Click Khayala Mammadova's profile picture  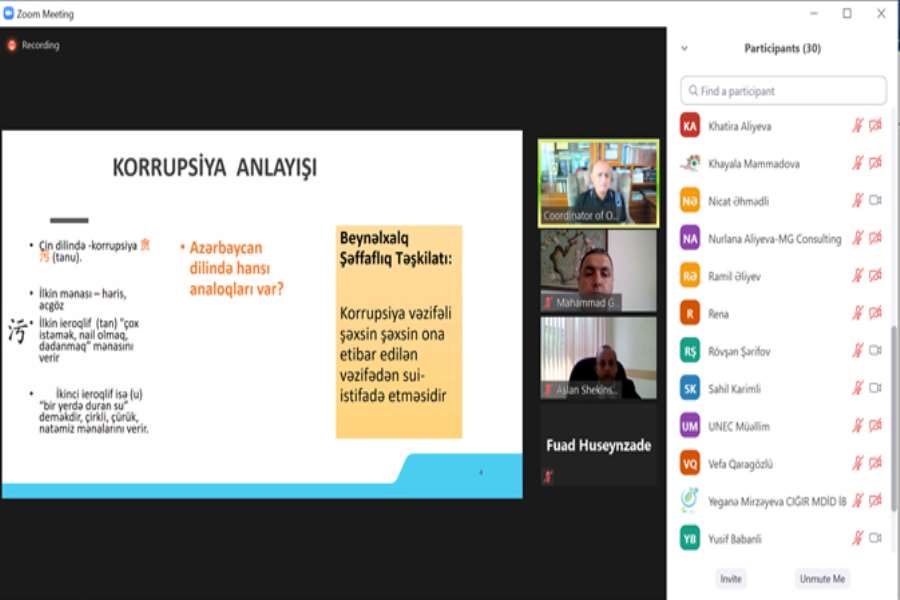click(x=690, y=164)
